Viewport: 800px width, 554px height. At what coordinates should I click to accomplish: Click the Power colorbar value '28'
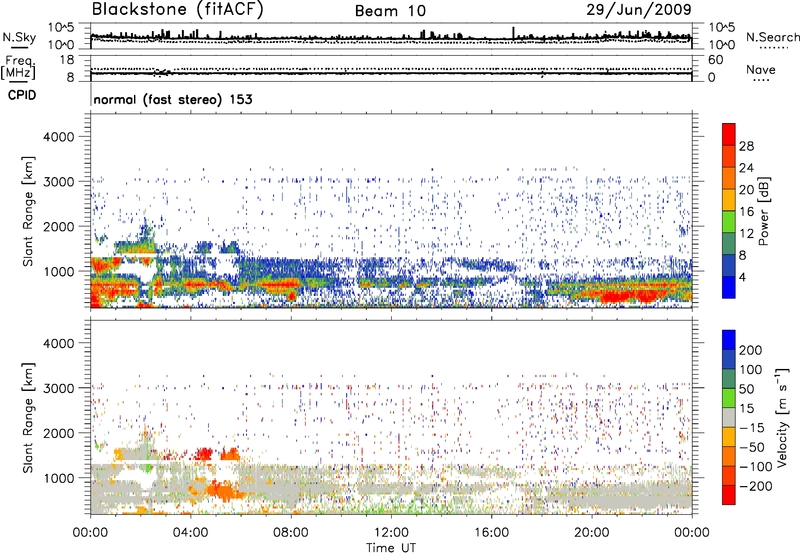click(746, 146)
